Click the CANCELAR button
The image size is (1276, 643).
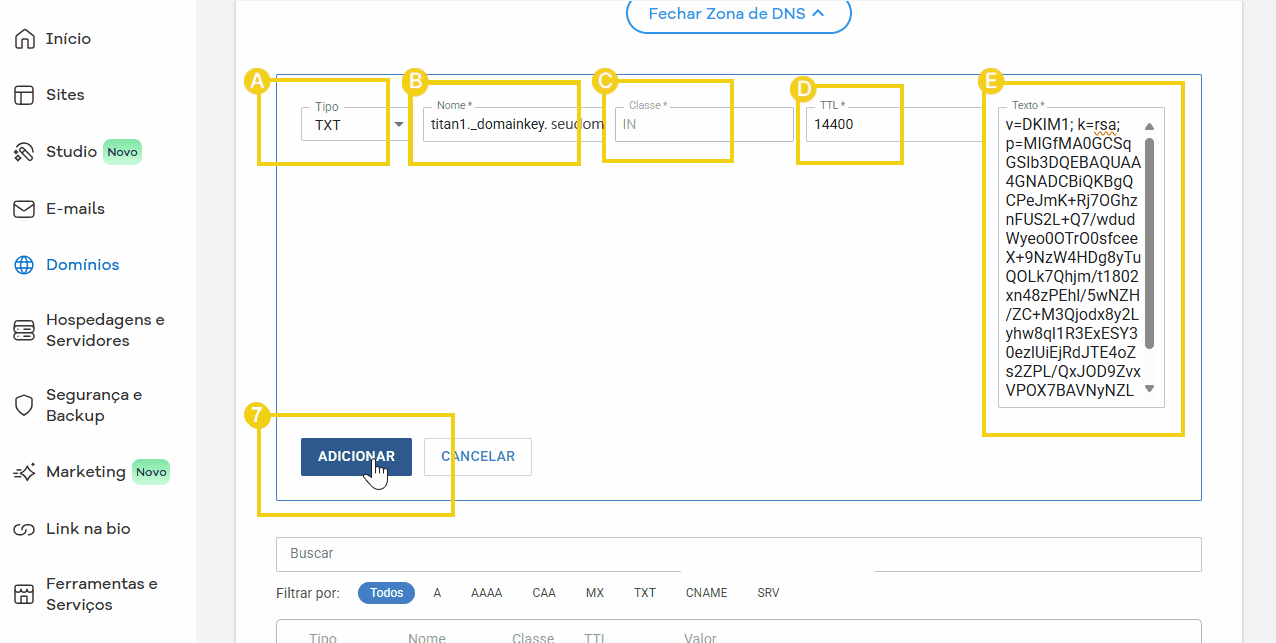coord(477,456)
